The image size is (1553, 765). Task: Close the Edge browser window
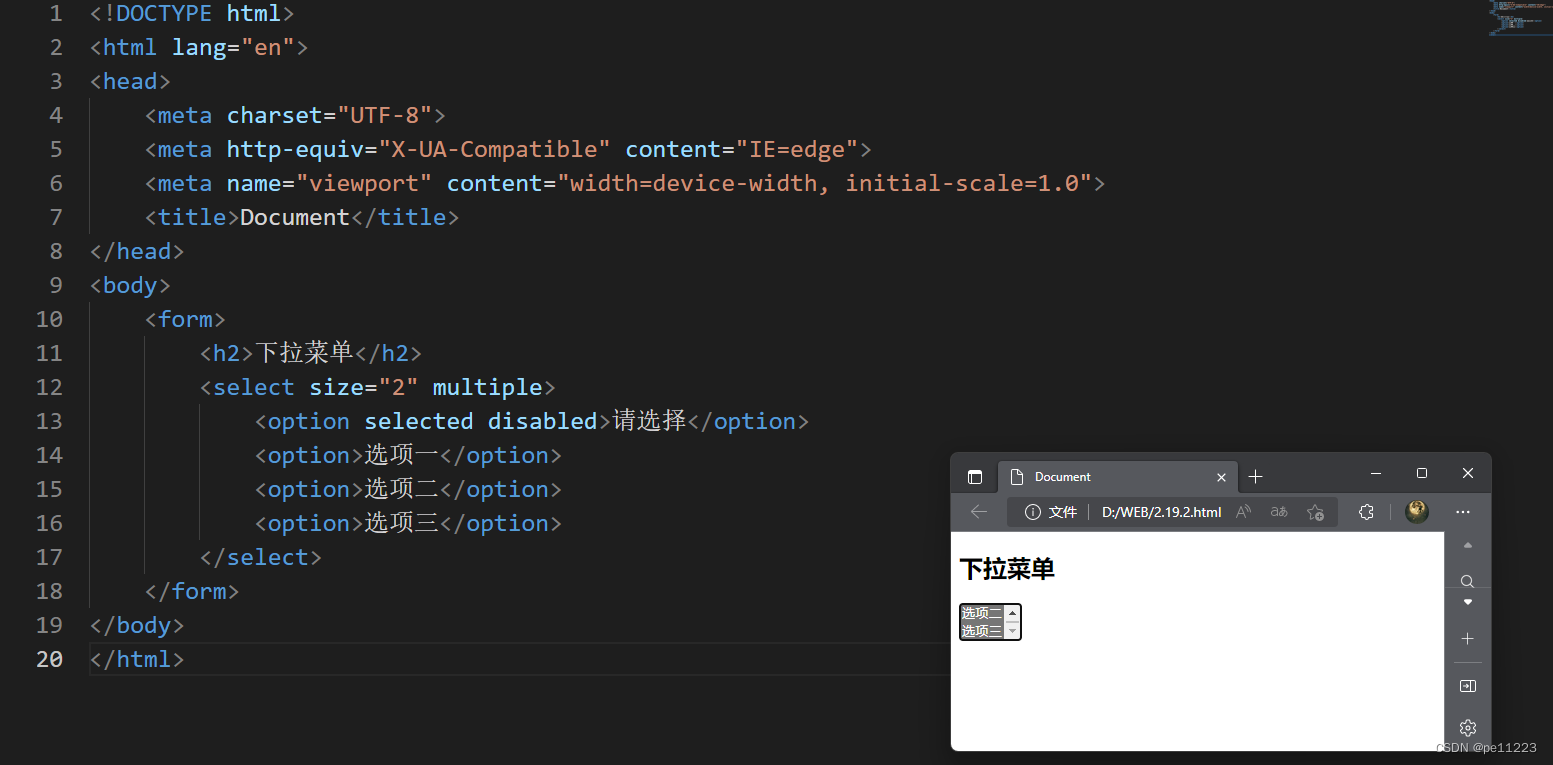(x=1468, y=473)
